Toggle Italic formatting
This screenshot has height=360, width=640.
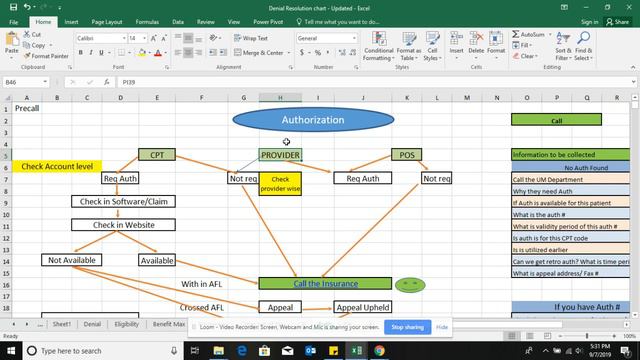[x=91, y=53]
